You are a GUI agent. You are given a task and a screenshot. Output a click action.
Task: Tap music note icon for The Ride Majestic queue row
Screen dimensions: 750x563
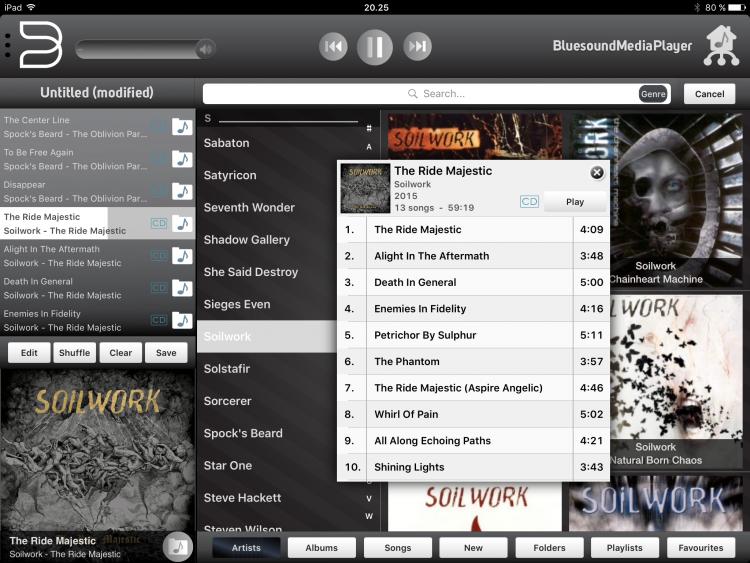[x=182, y=223]
